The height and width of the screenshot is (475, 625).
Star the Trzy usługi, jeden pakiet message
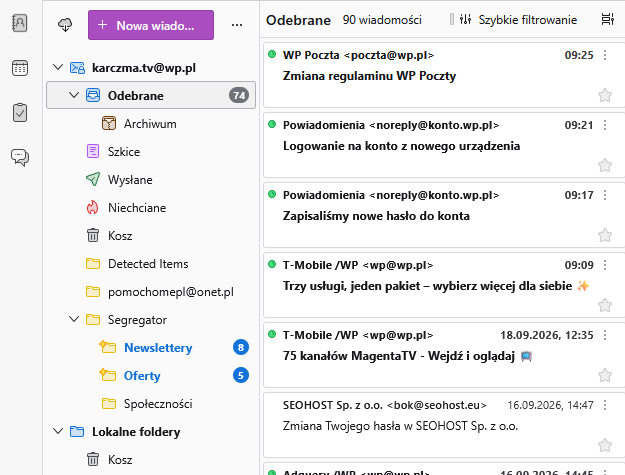[605, 305]
